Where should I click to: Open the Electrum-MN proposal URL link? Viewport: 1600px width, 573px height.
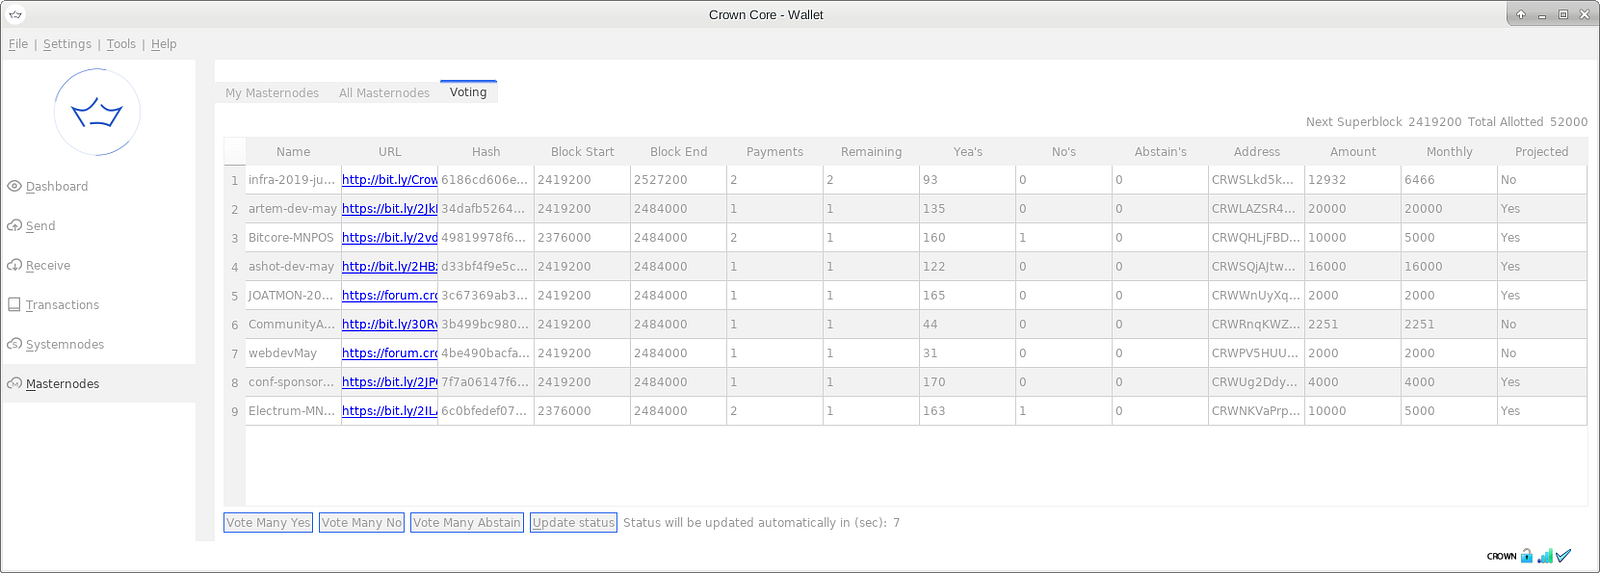click(390, 411)
